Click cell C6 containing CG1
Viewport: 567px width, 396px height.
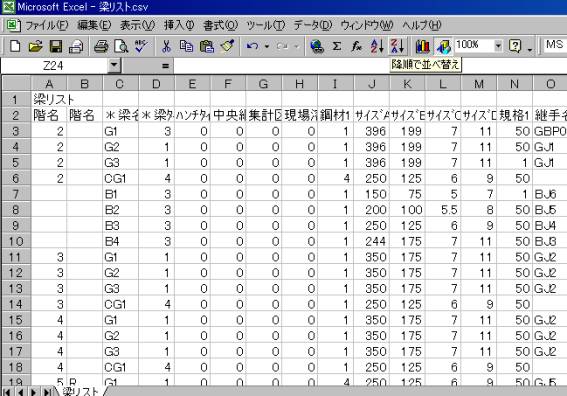click(x=120, y=178)
